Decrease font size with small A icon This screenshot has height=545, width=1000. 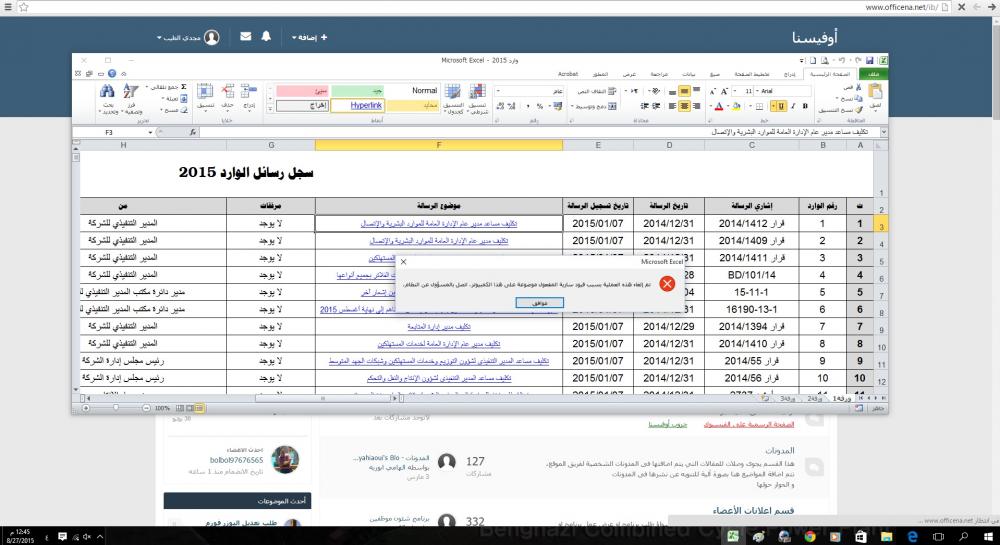coord(712,92)
